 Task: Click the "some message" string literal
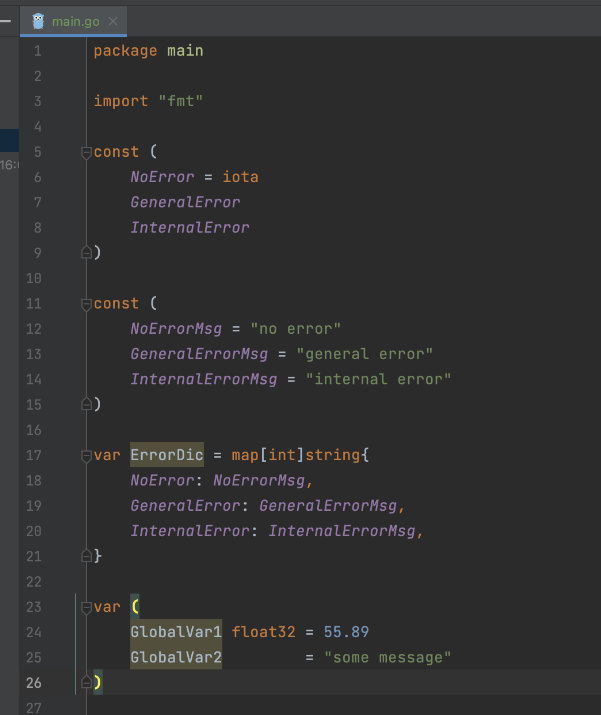click(388, 657)
